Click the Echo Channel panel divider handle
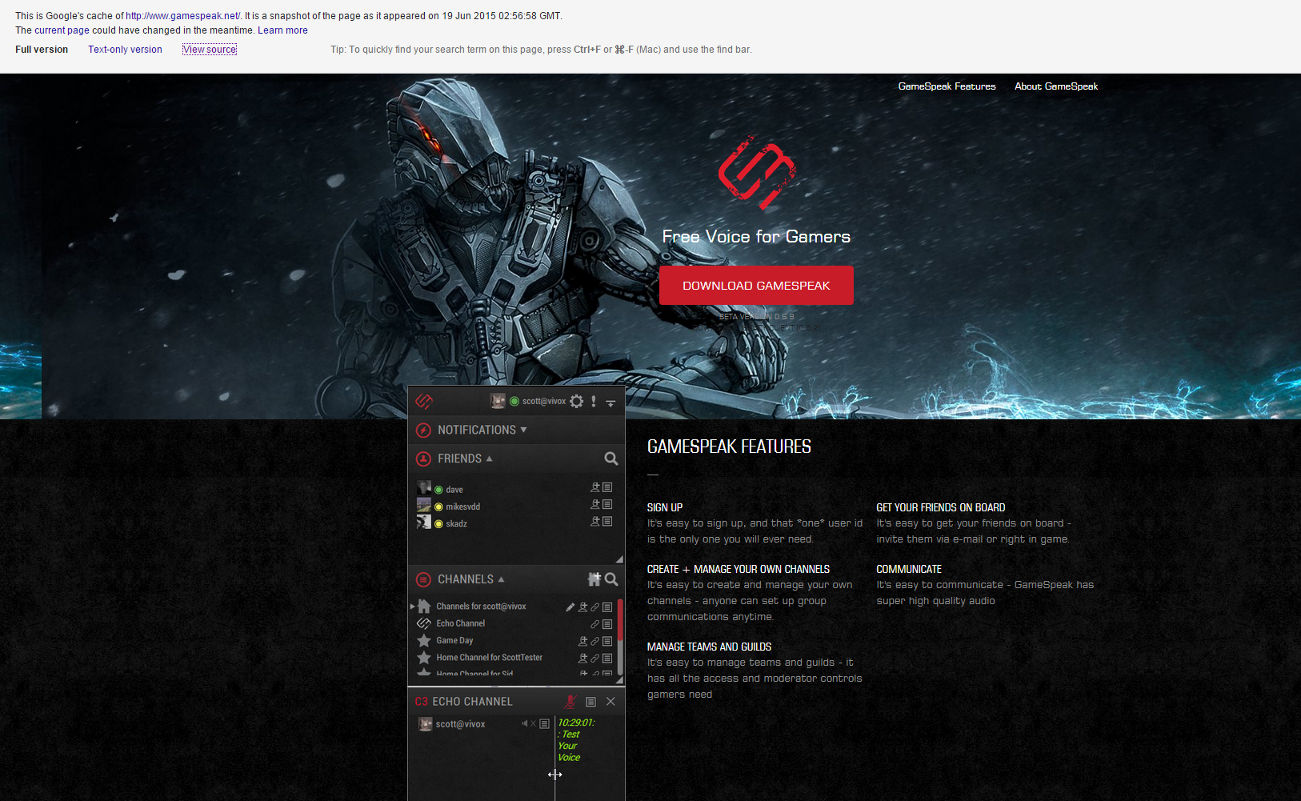This screenshot has width=1301, height=801. tap(554, 774)
